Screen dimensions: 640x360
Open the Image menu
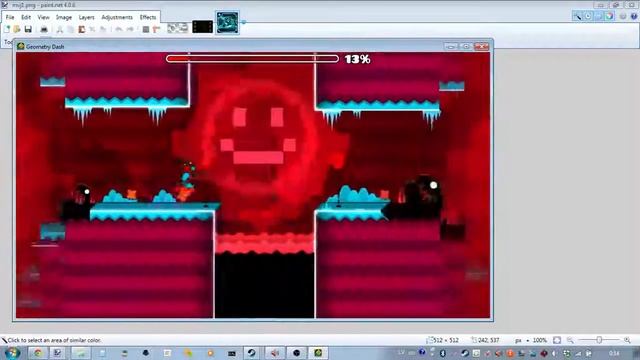click(64, 17)
